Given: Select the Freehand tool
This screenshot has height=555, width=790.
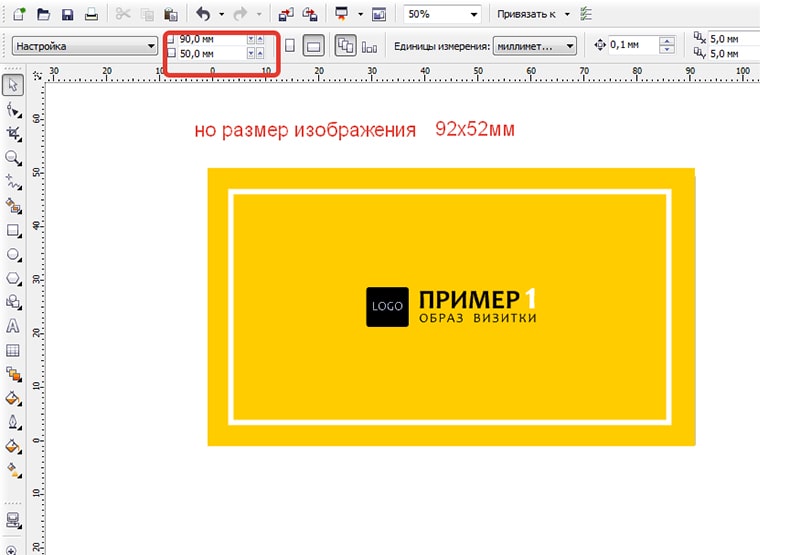Looking at the screenshot, I should point(13,182).
